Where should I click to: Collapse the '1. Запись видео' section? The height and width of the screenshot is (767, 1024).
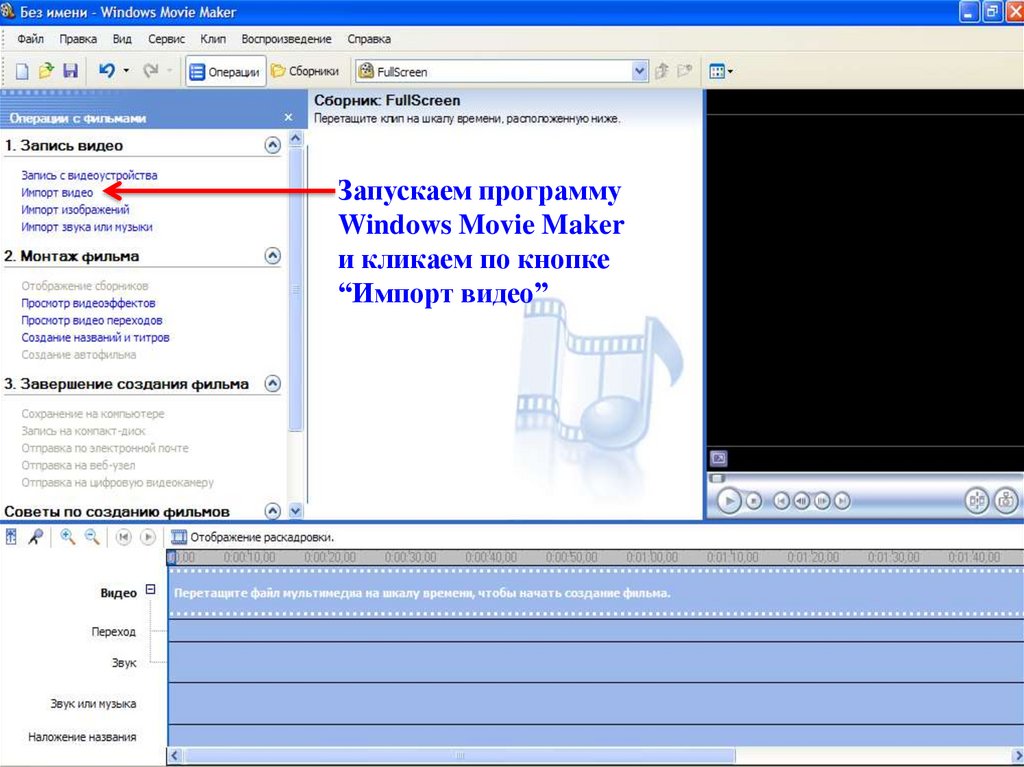tap(271, 146)
